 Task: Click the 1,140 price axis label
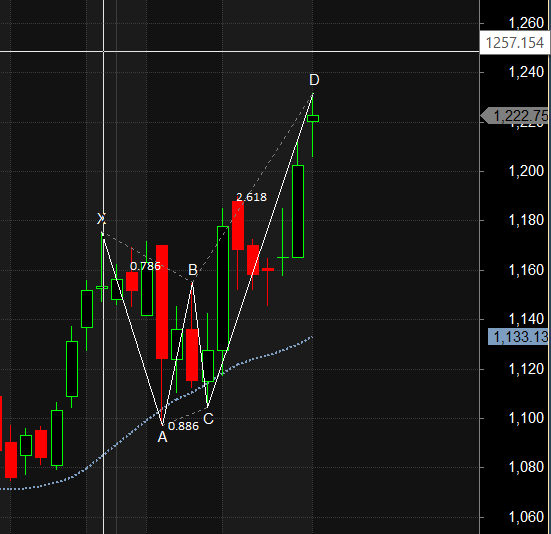click(526, 319)
